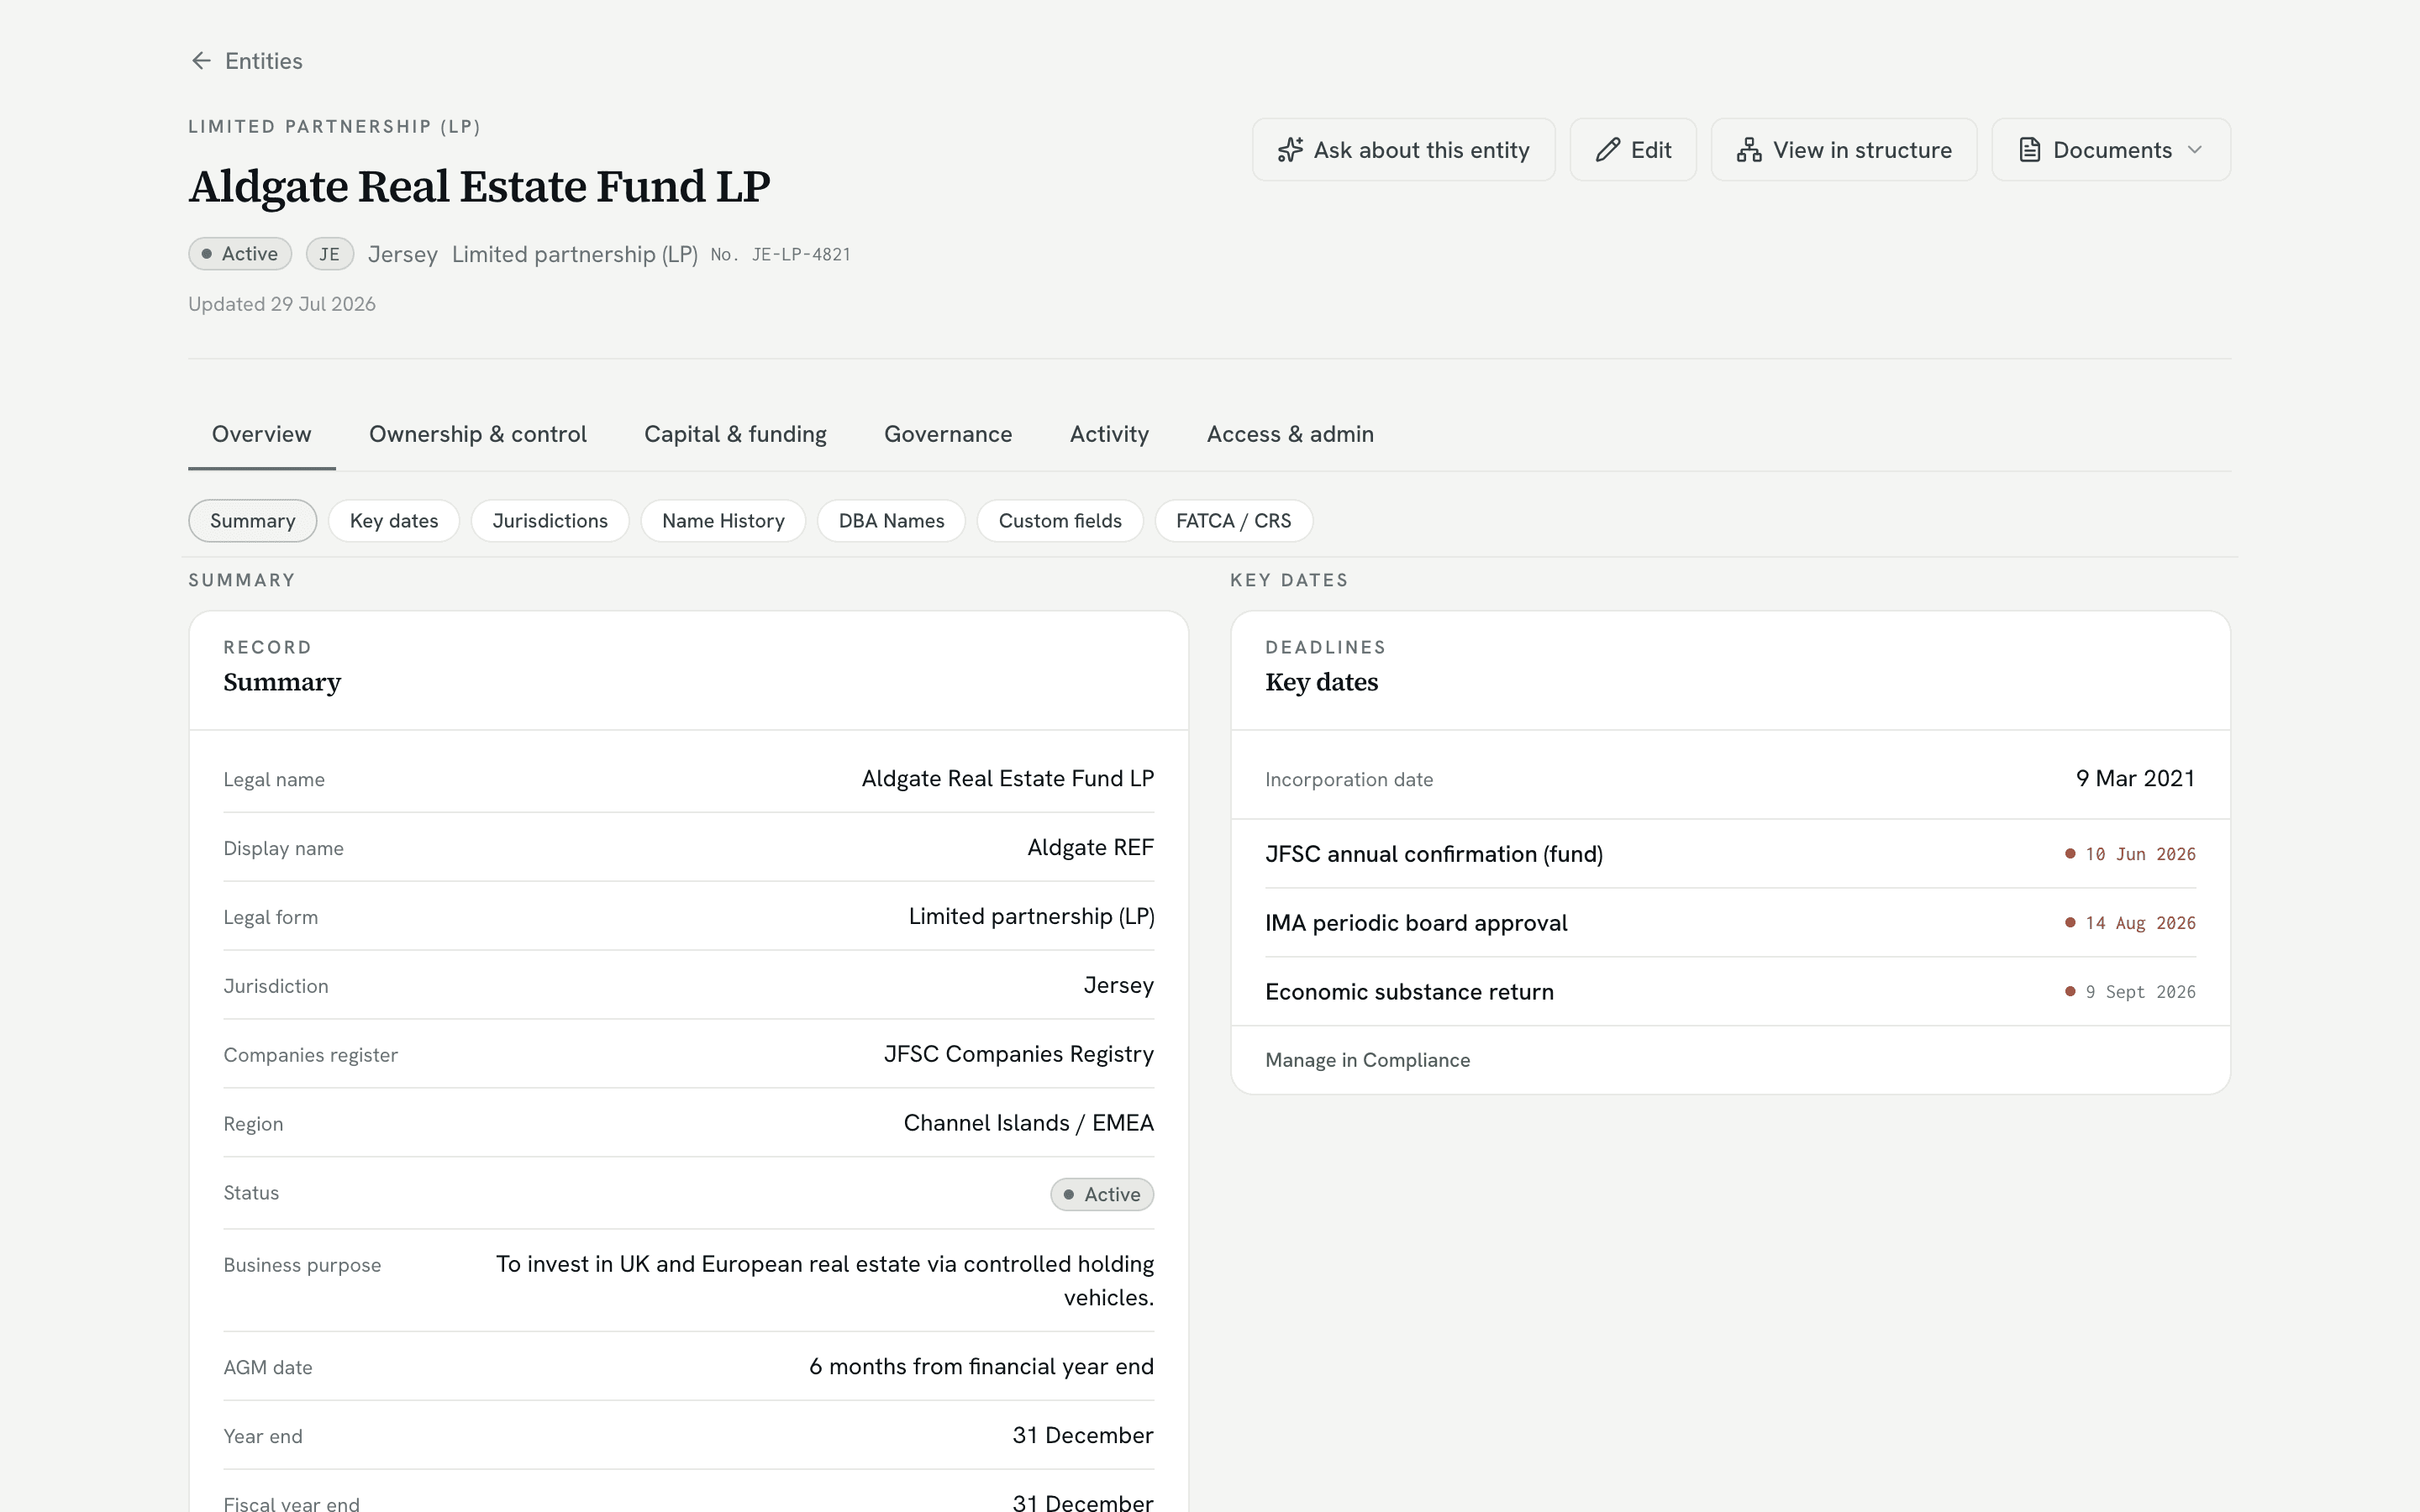Viewport: 2420px width, 1512px height.
Task: Click the back arrow icon beside Entities
Action: point(201,61)
